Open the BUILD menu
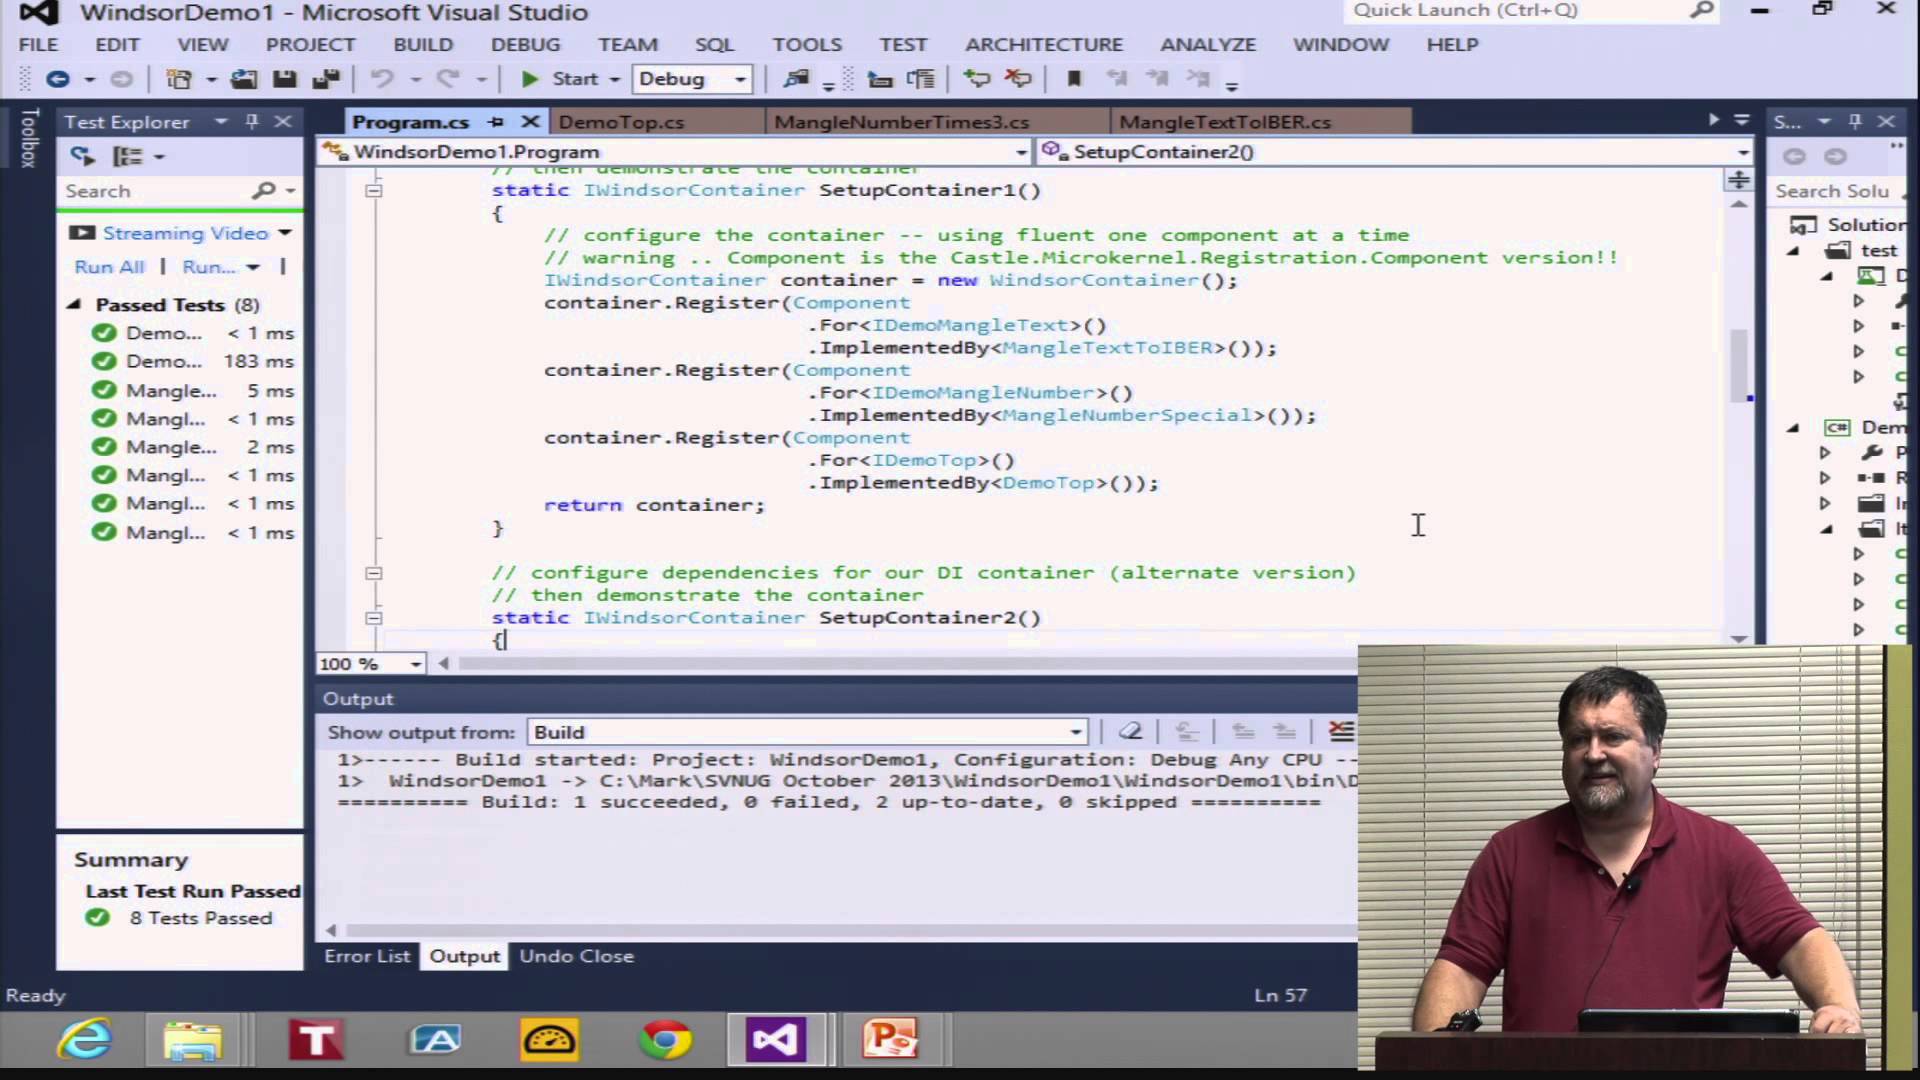Image resolution: width=1920 pixels, height=1080 pixels. [423, 45]
